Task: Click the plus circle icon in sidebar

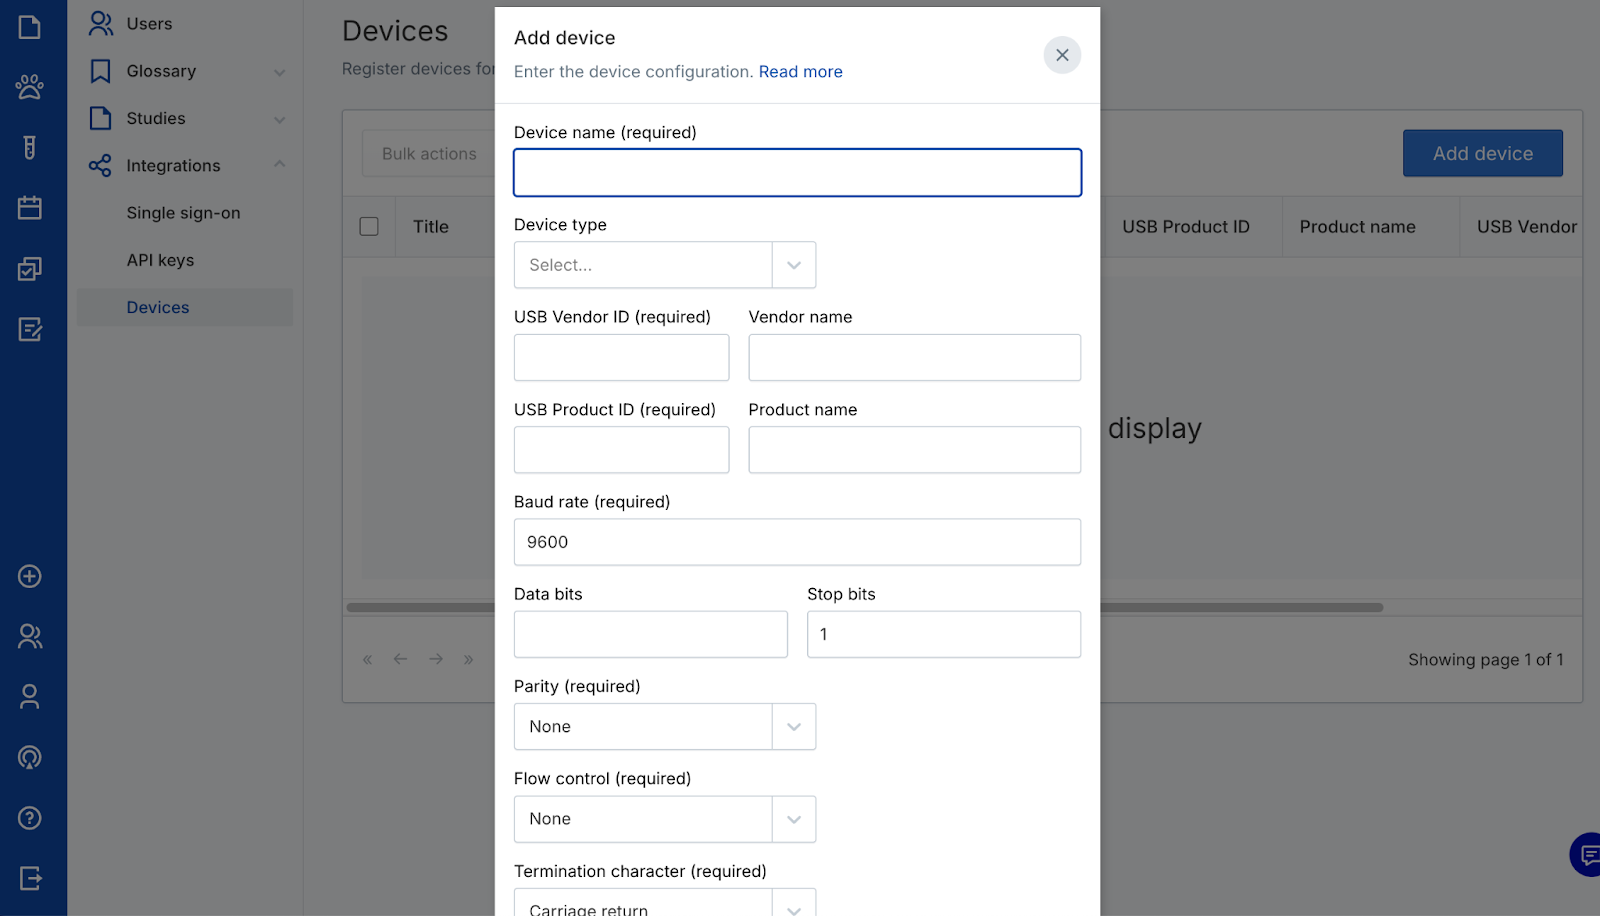Action: pyautogui.click(x=30, y=576)
